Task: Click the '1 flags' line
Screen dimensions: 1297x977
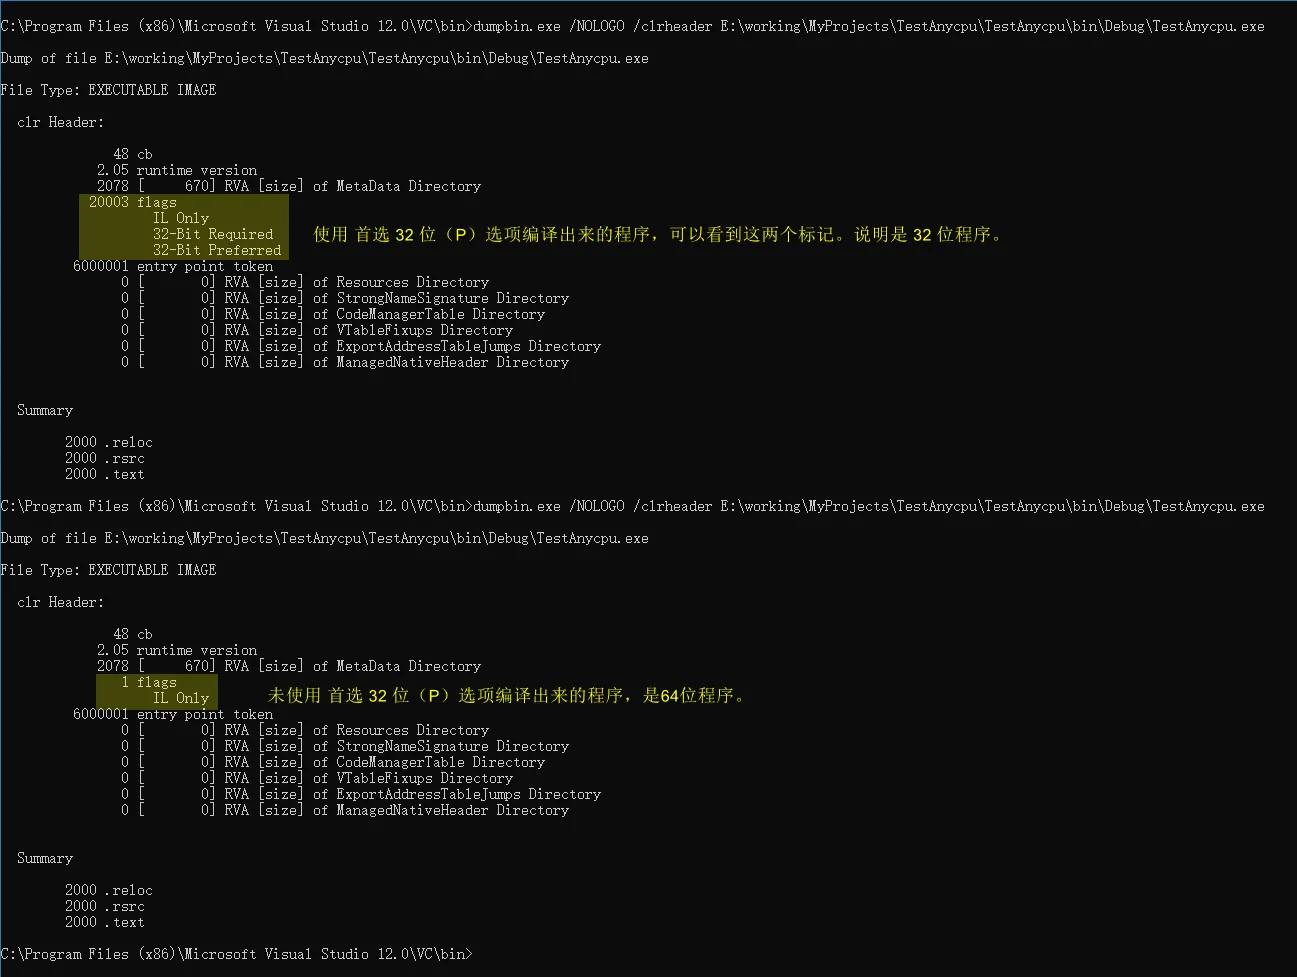Action: [148, 682]
